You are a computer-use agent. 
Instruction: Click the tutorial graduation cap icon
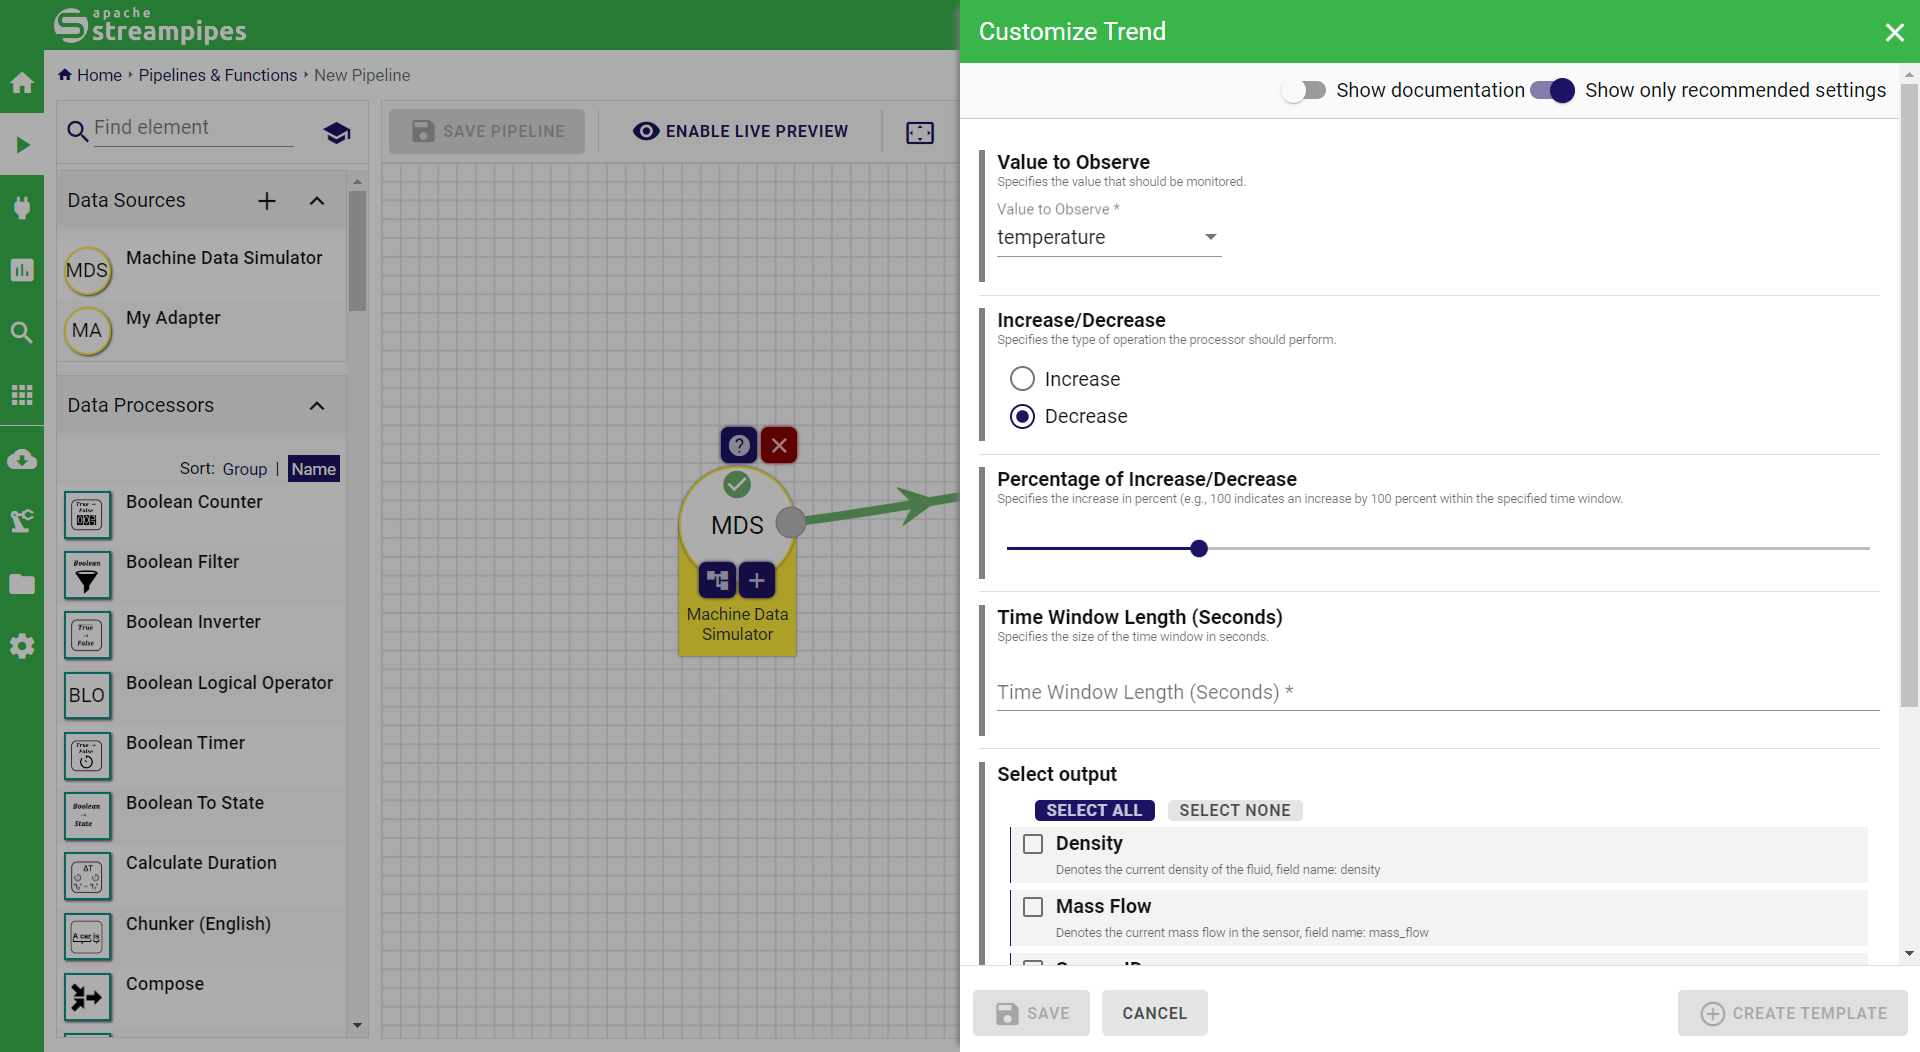(337, 132)
